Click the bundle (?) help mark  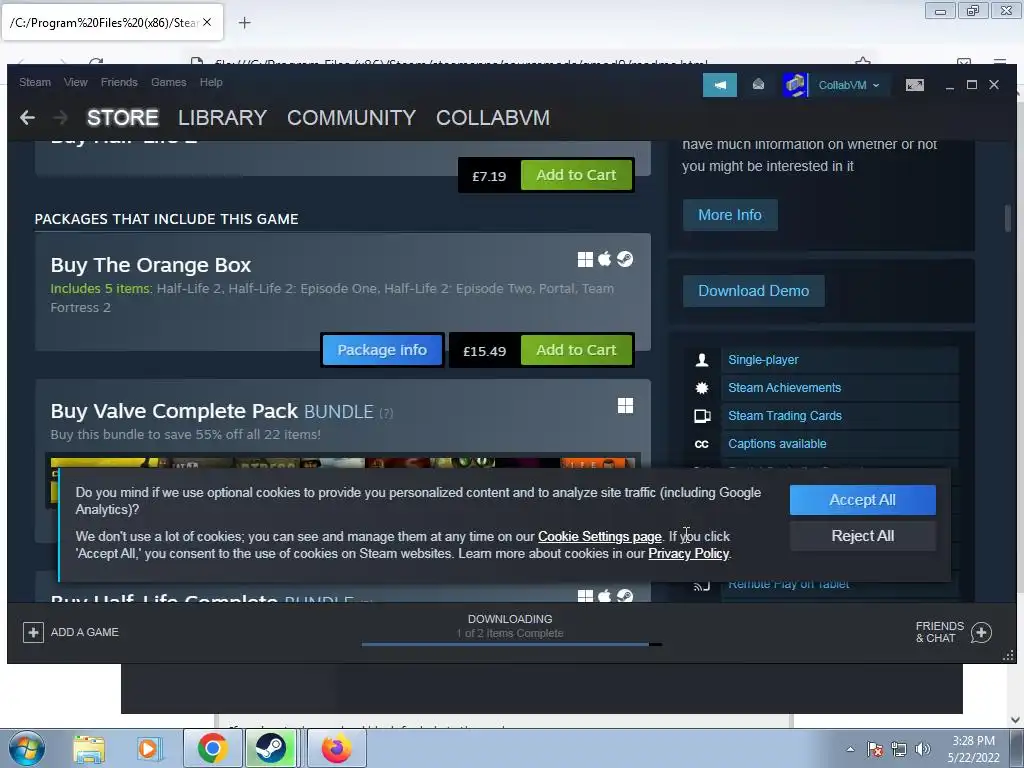[386, 413]
